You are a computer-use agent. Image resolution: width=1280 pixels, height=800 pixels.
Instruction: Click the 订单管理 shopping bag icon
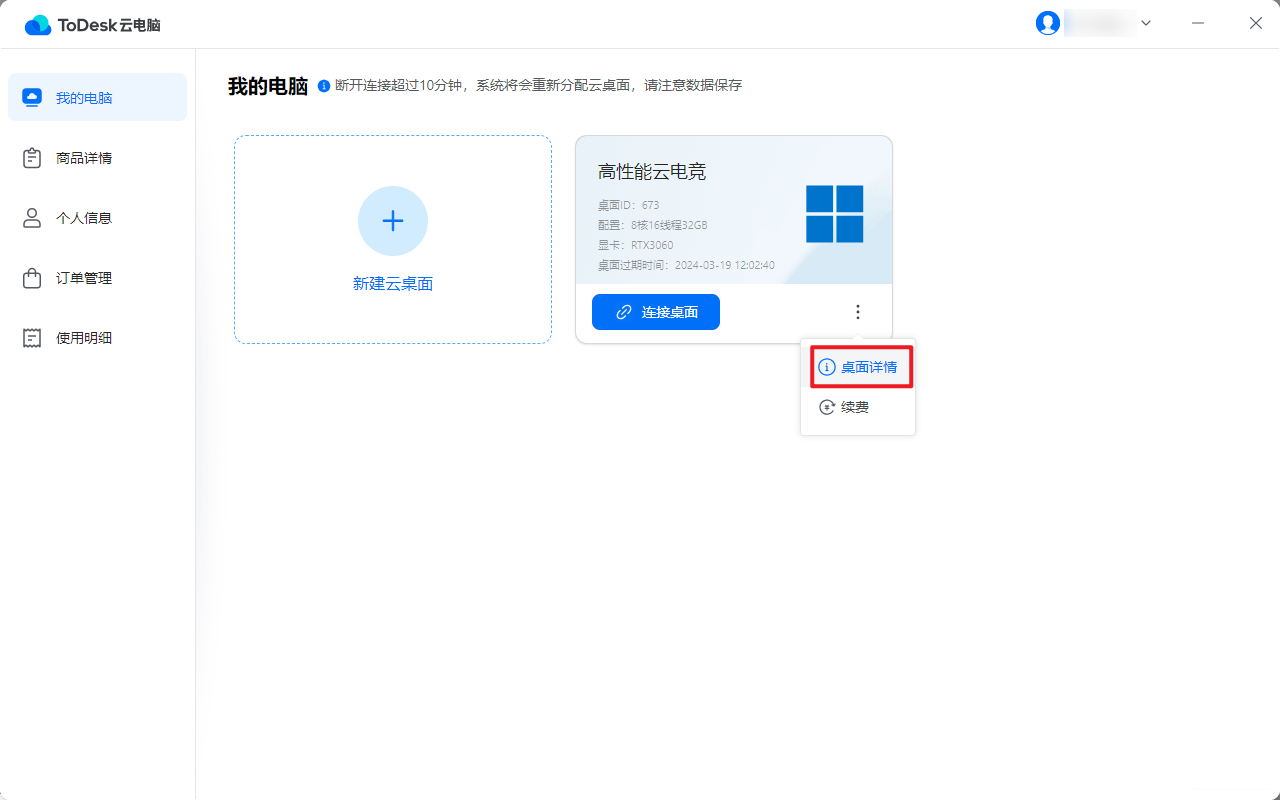click(32, 278)
